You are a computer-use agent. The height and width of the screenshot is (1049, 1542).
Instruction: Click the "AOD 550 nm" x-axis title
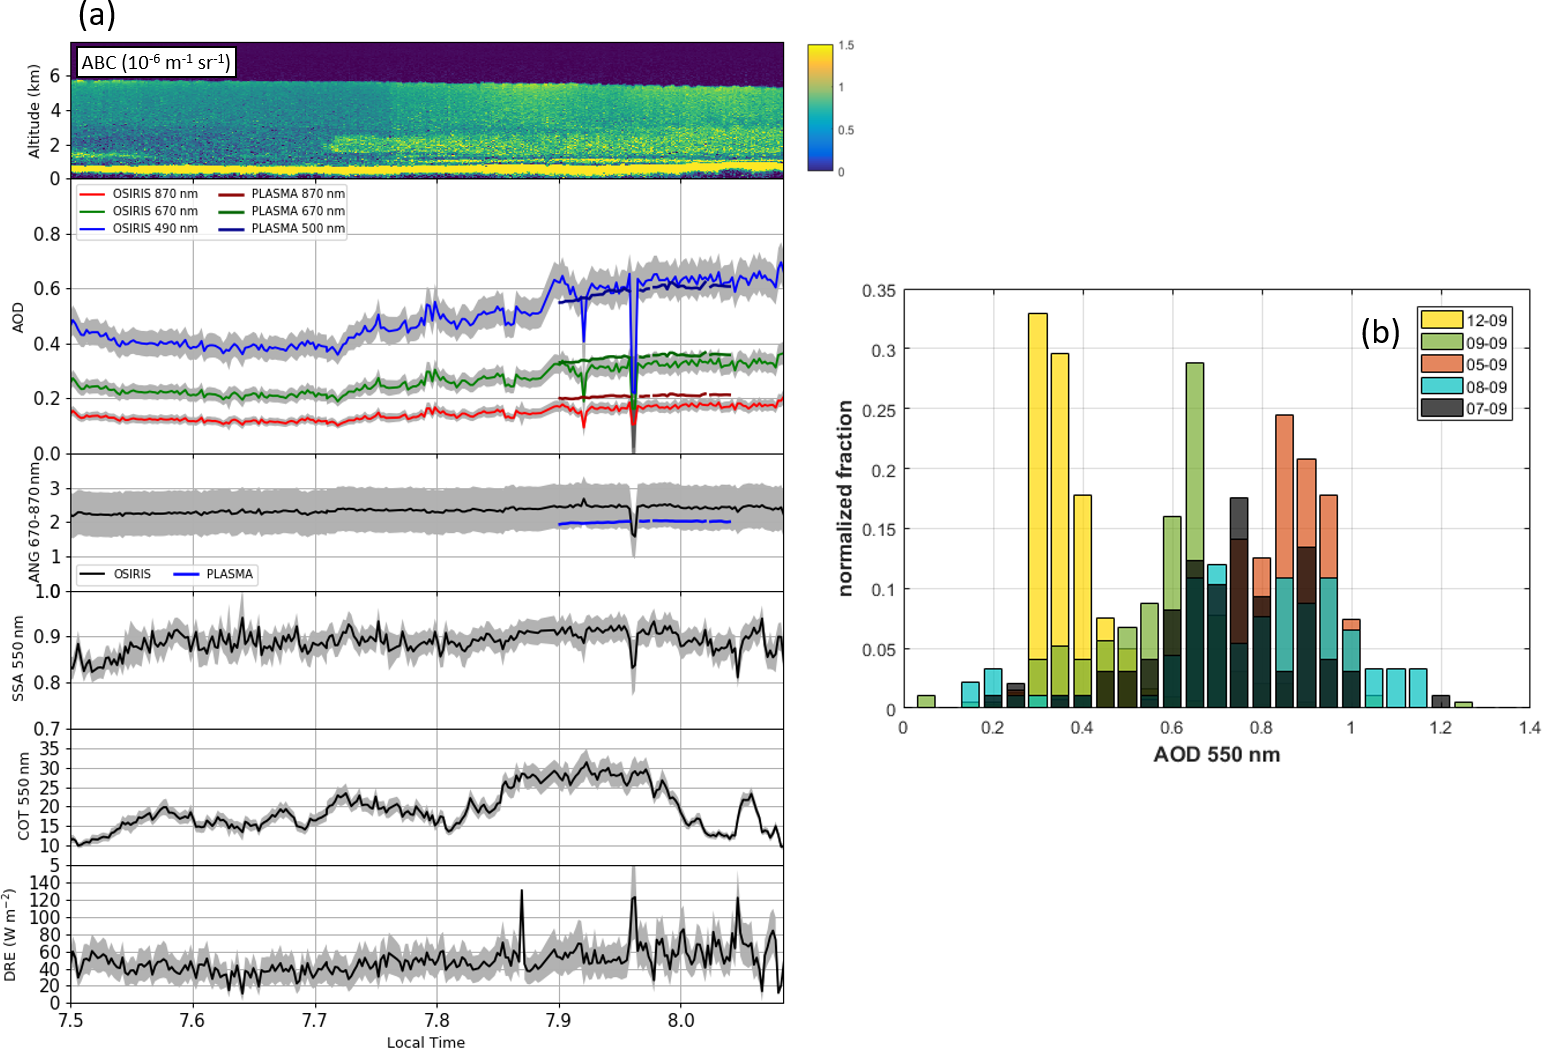(x=1216, y=755)
